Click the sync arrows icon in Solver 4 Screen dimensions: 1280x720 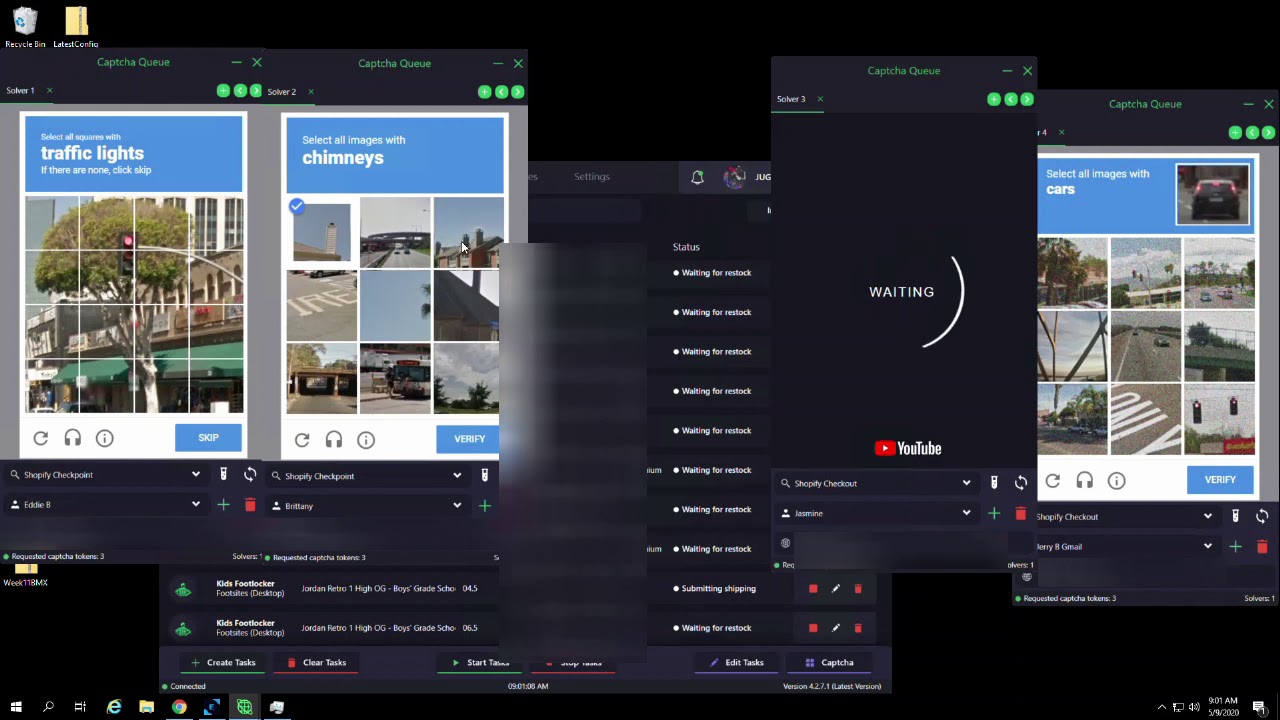click(1262, 516)
